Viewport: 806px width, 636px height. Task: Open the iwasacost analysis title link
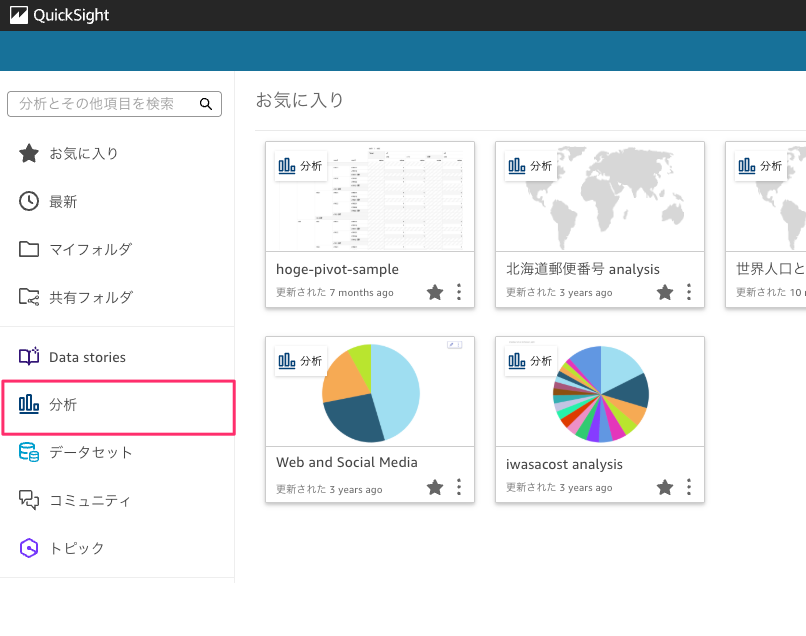(x=564, y=464)
